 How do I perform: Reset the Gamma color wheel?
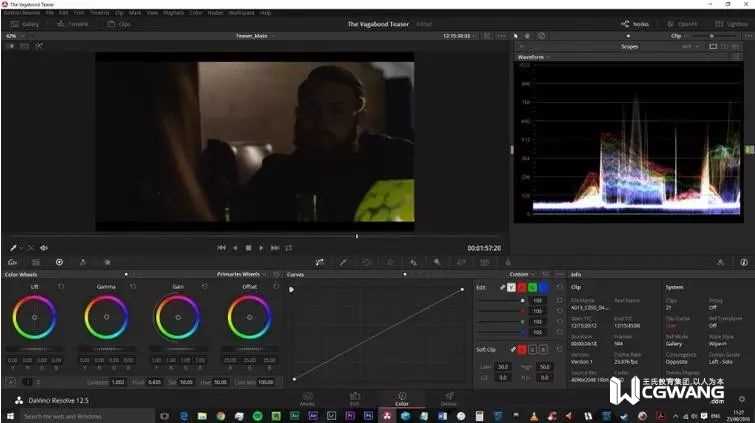132,287
